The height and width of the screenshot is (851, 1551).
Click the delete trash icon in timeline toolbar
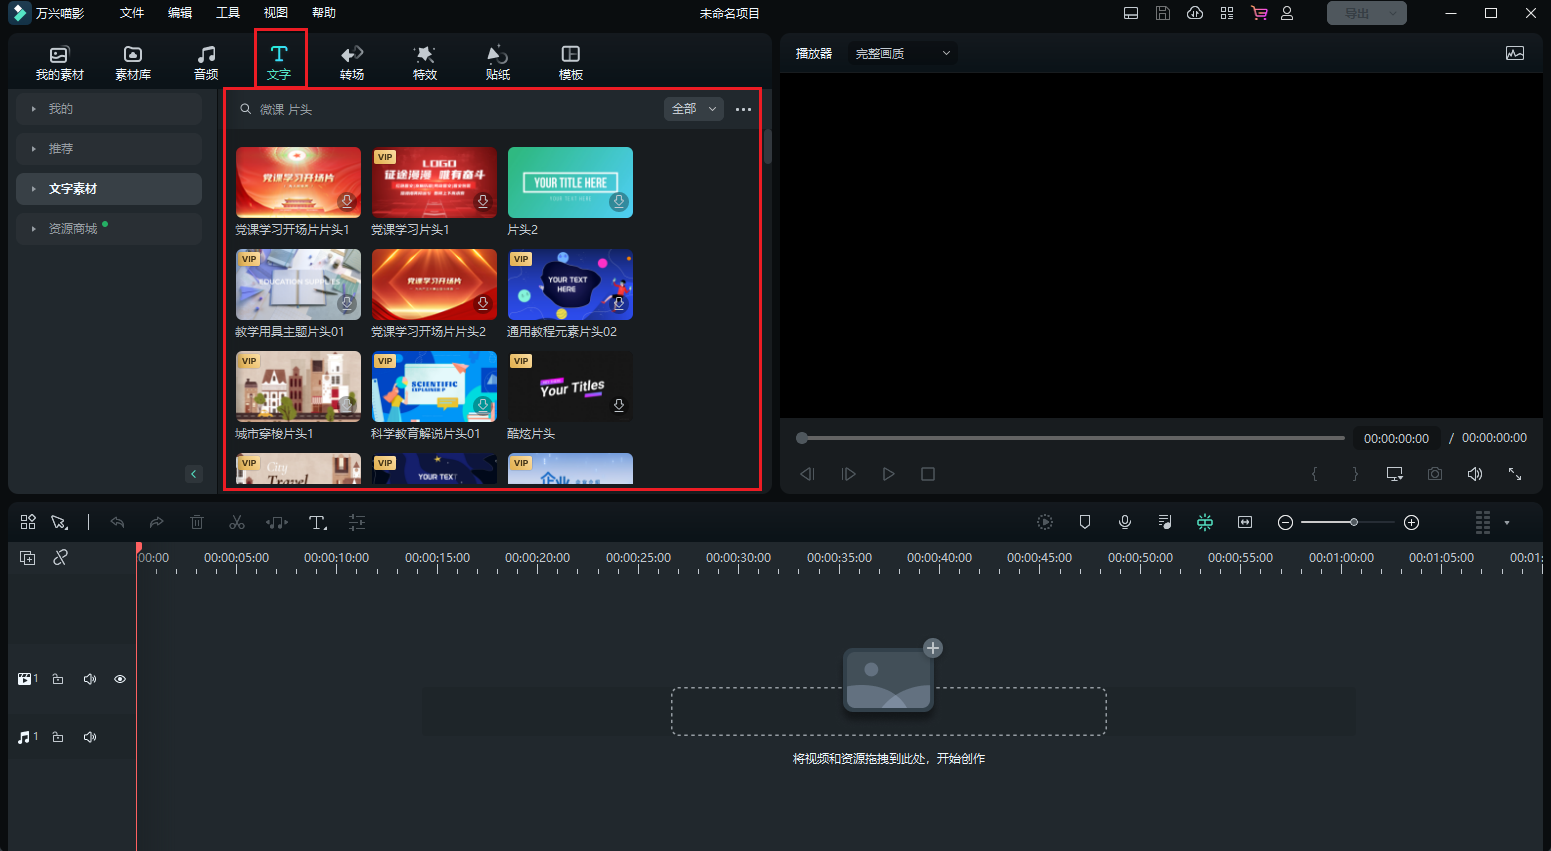(x=197, y=522)
